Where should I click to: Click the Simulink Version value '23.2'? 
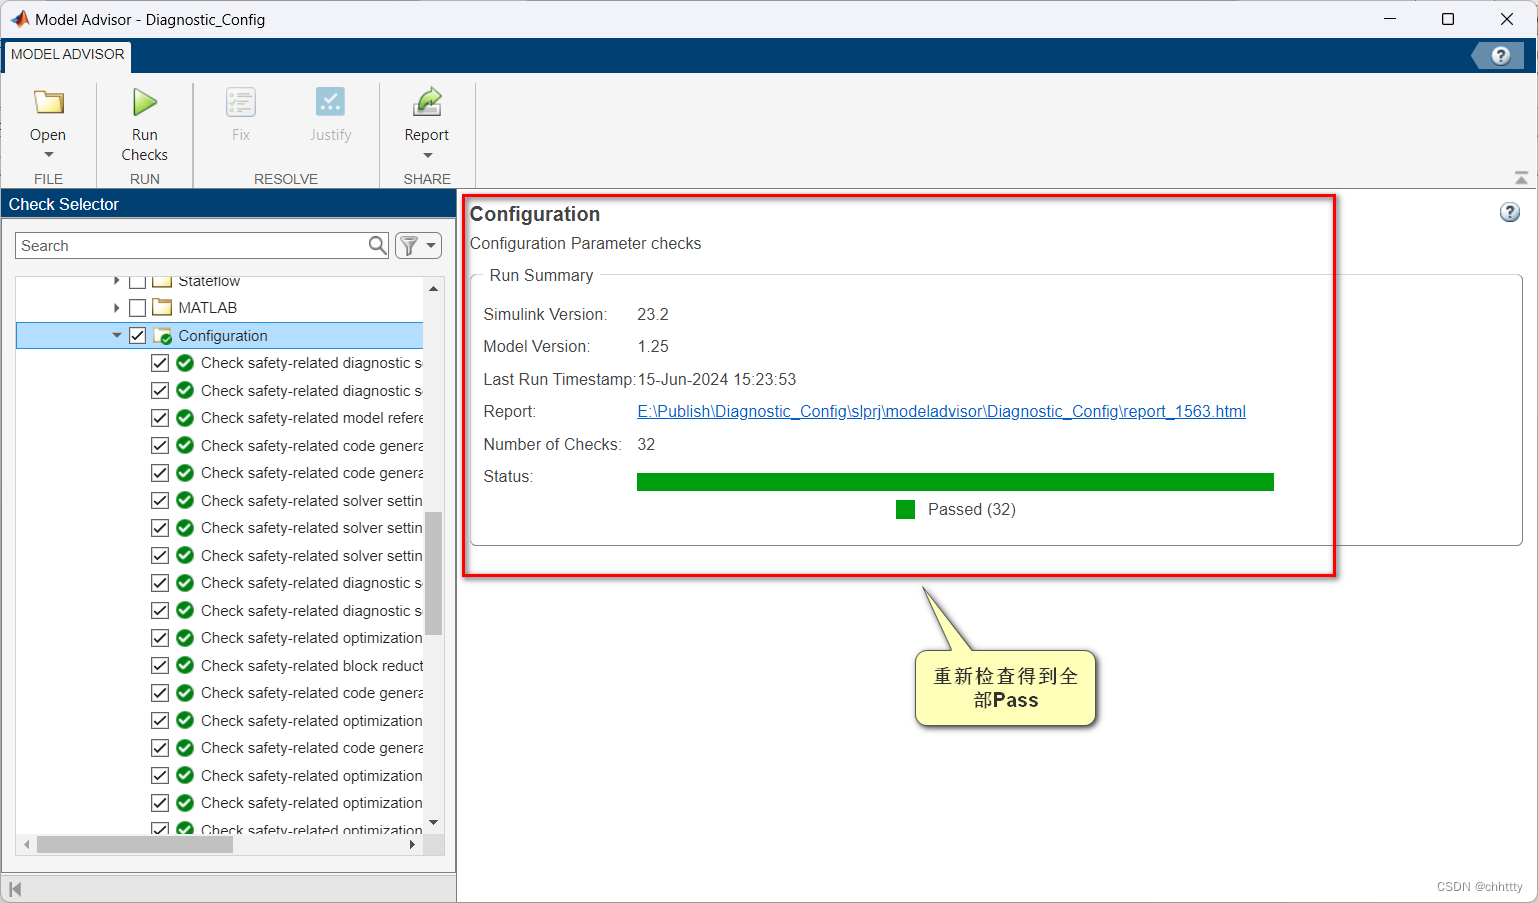[653, 314]
